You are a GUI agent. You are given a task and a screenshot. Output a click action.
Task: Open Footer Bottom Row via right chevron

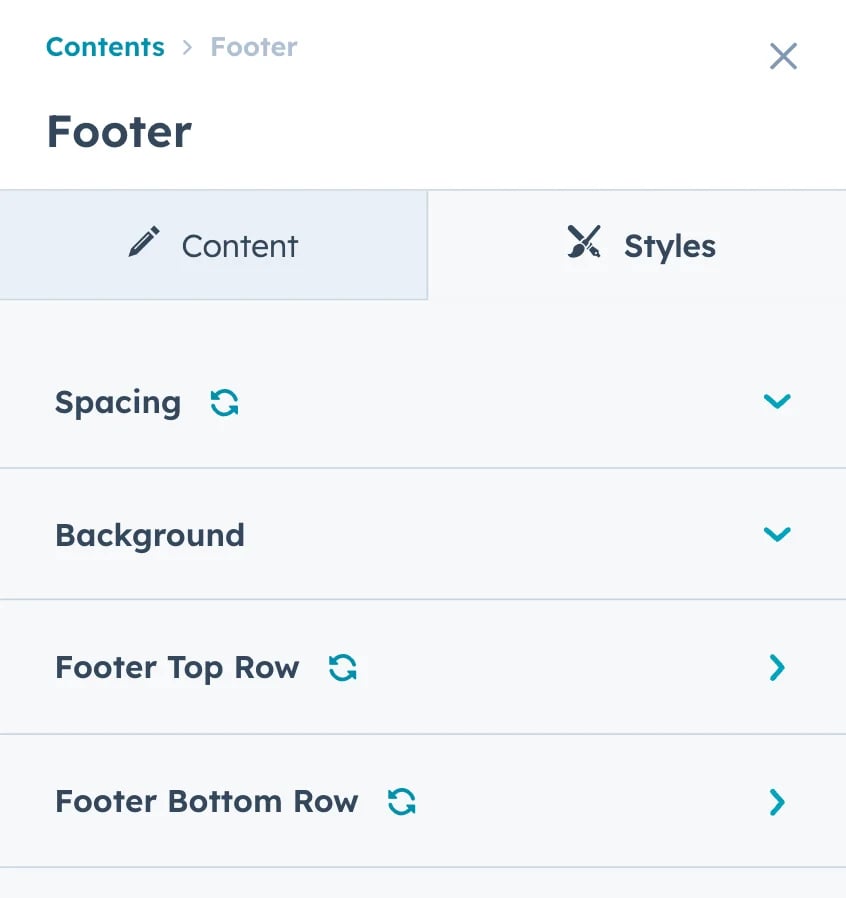[x=777, y=801]
